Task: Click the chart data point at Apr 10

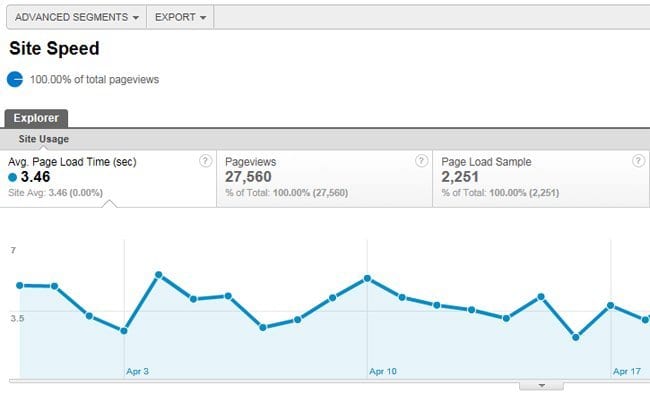Action: coord(367,278)
